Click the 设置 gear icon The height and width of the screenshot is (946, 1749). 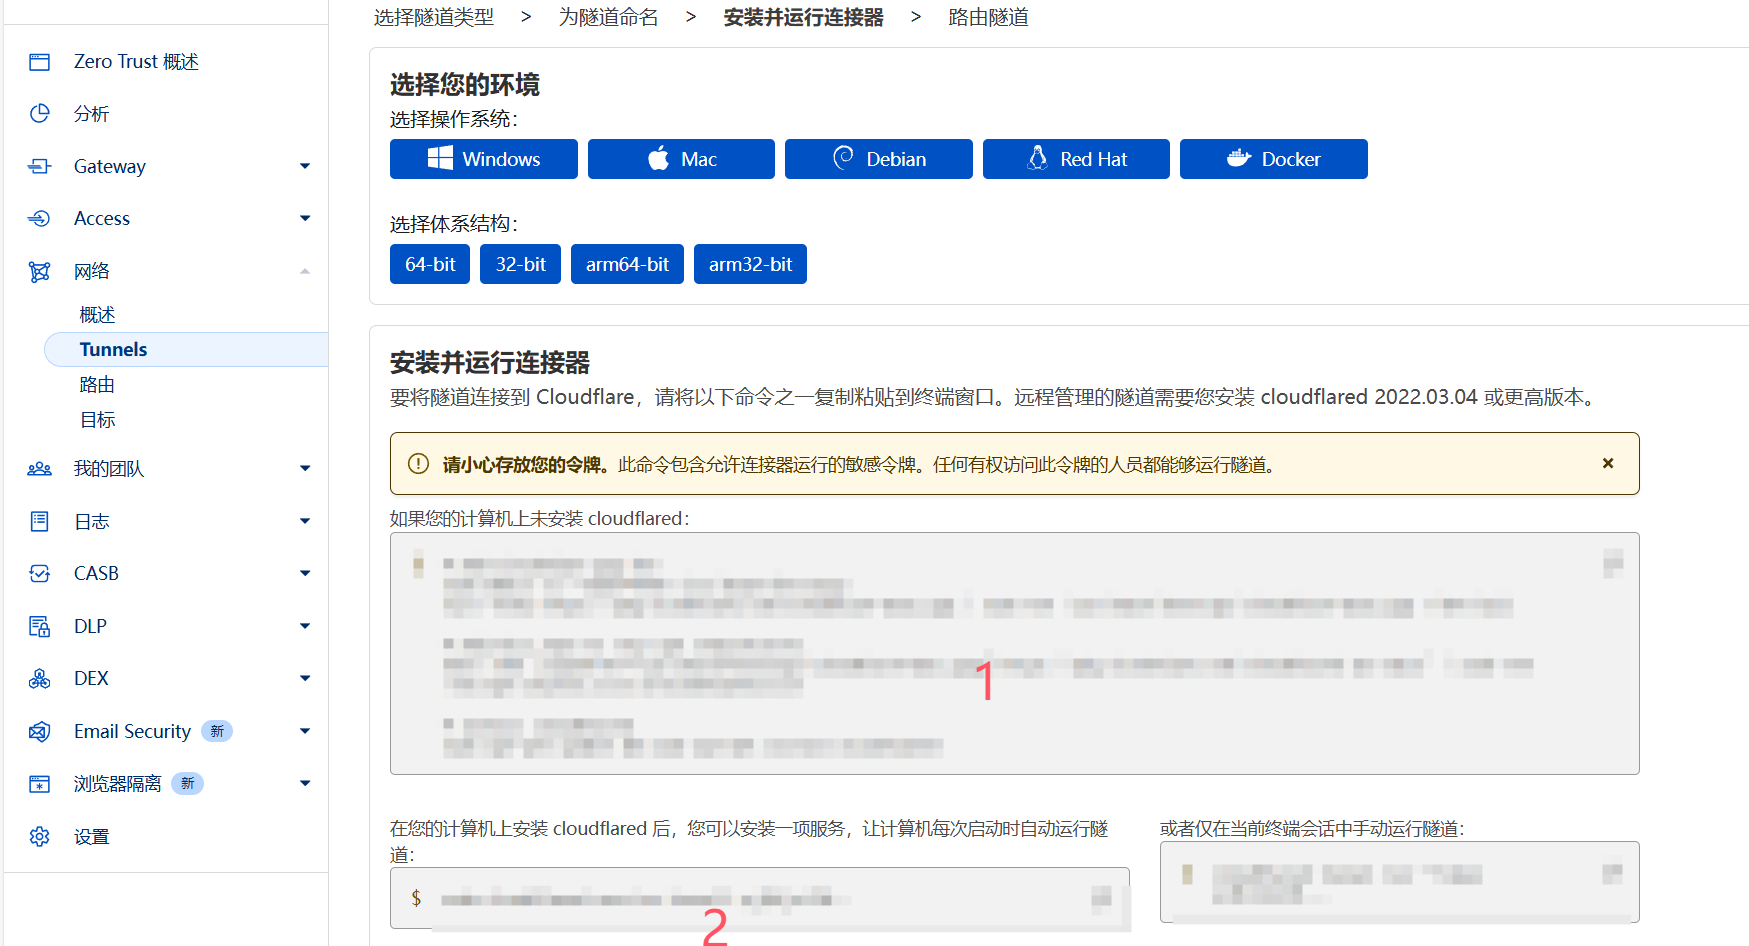(39, 836)
